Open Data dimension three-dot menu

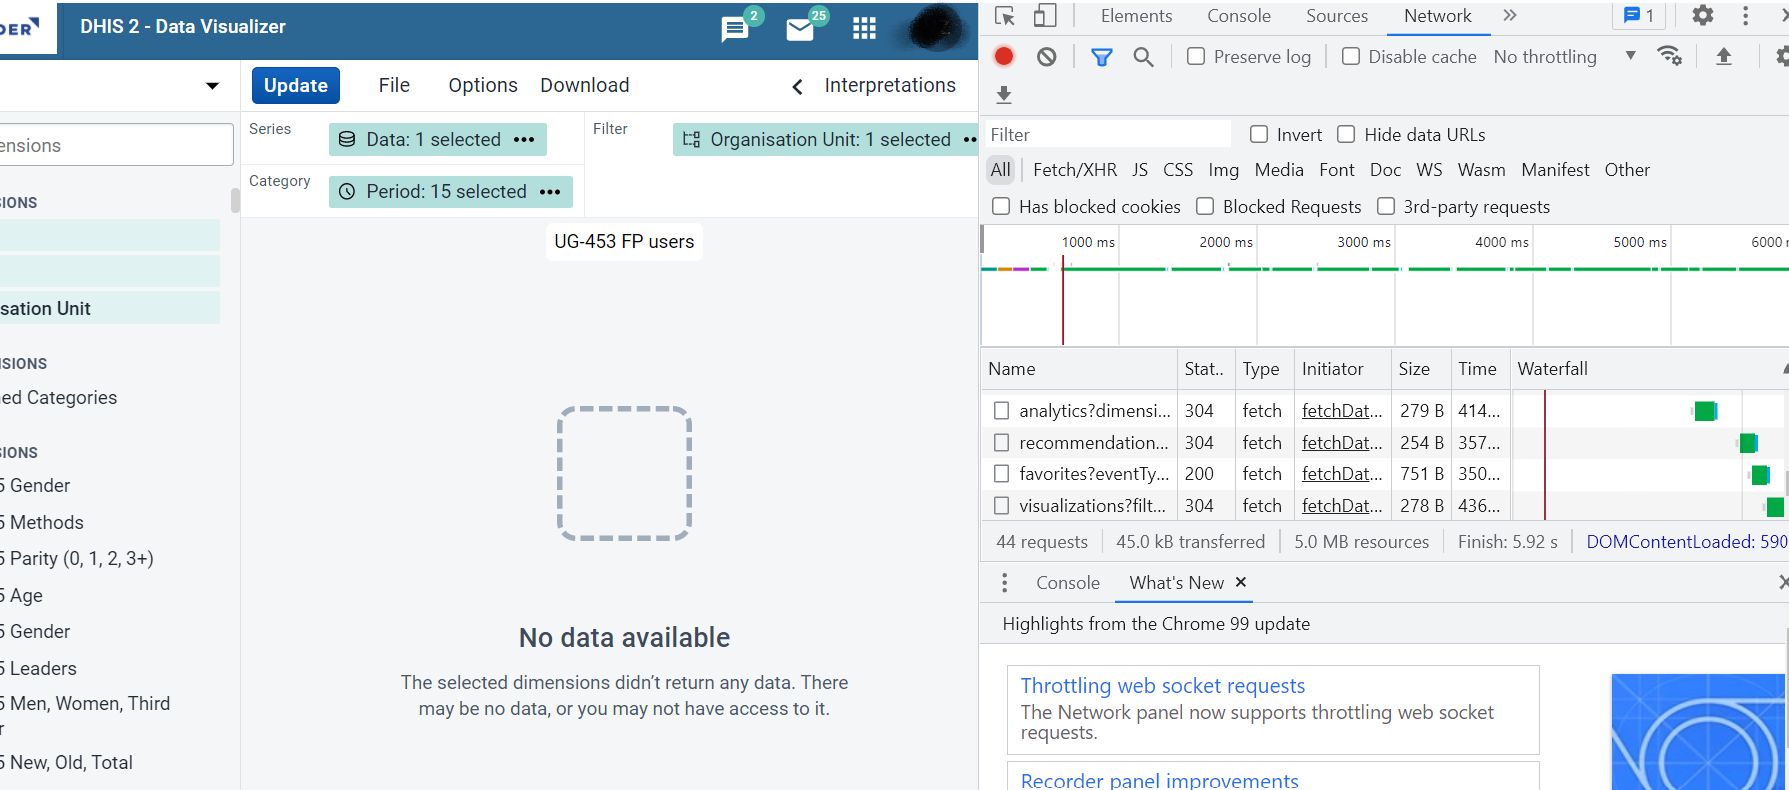coord(524,140)
